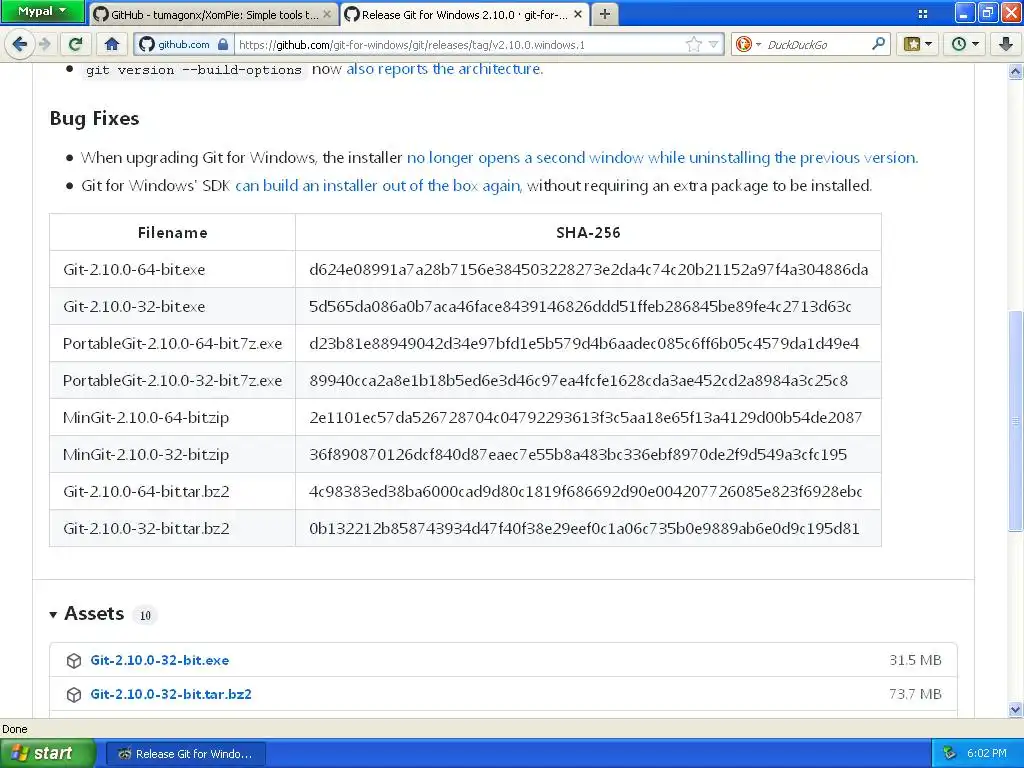Click the hash starting with 2e1101ec57da
The width and height of the screenshot is (1024, 768).
[x=585, y=417]
